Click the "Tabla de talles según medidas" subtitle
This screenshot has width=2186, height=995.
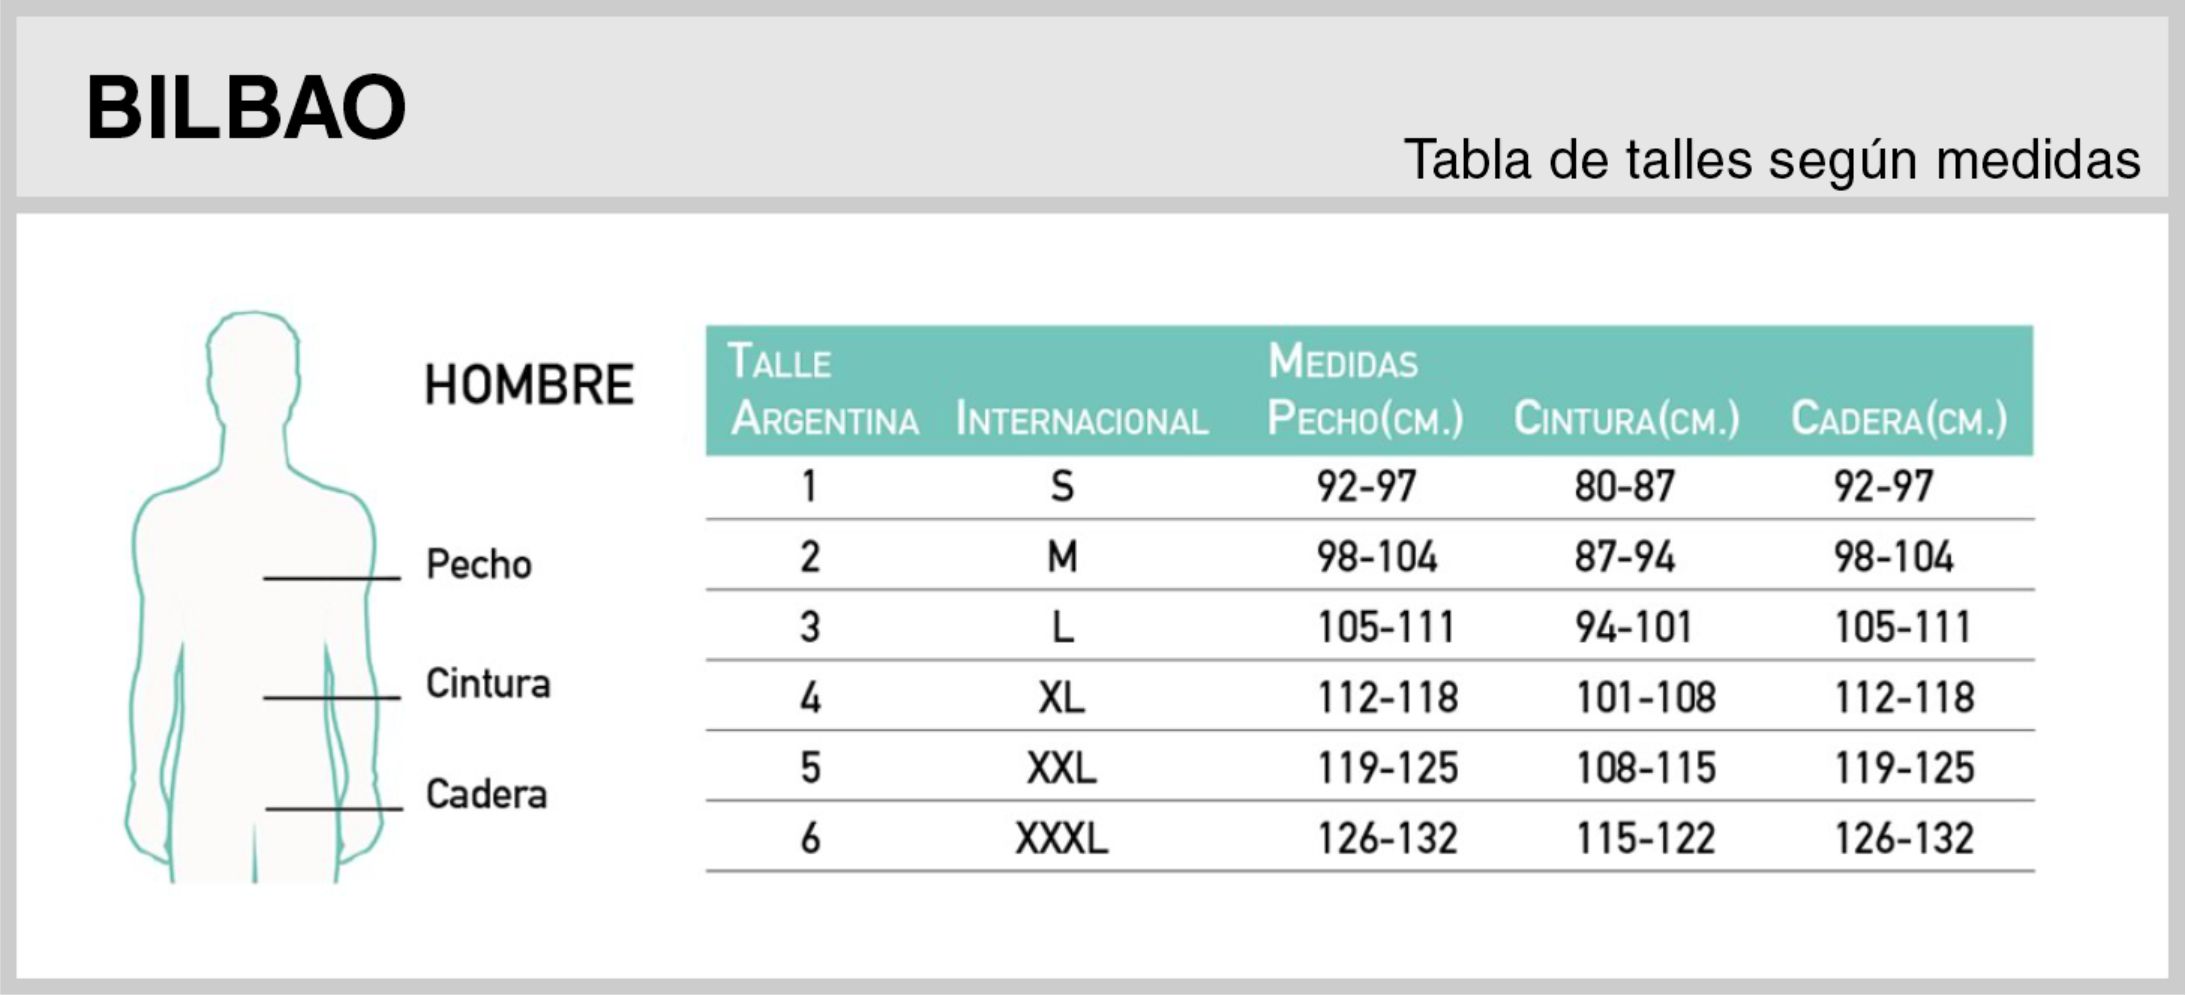[x=1771, y=160]
